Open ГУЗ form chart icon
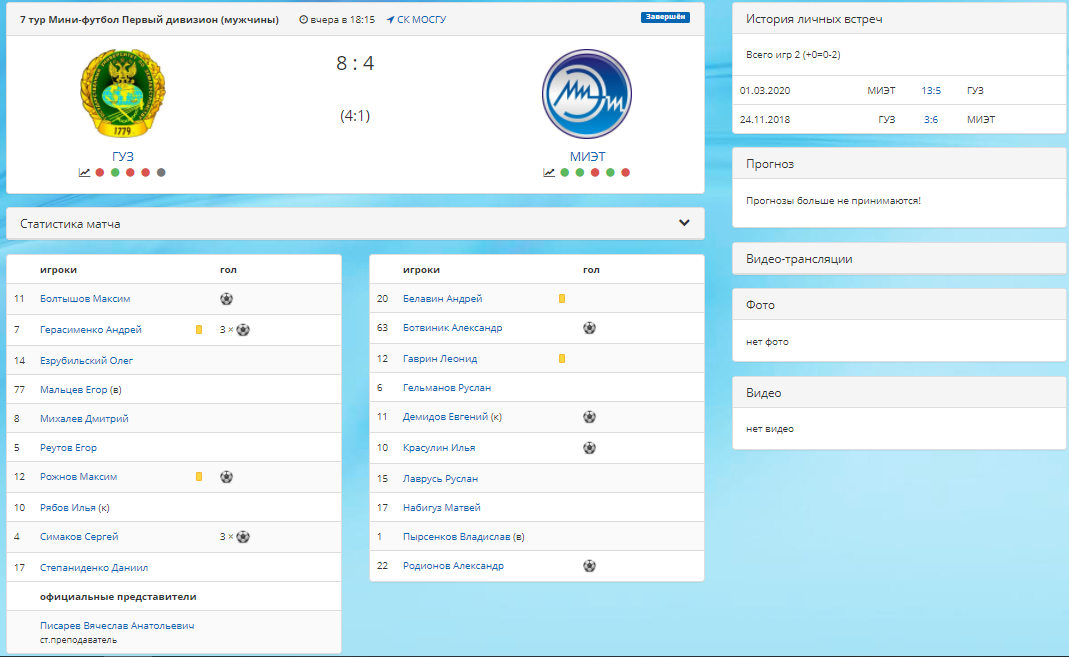1069x657 pixels. pyautogui.click(x=85, y=172)
